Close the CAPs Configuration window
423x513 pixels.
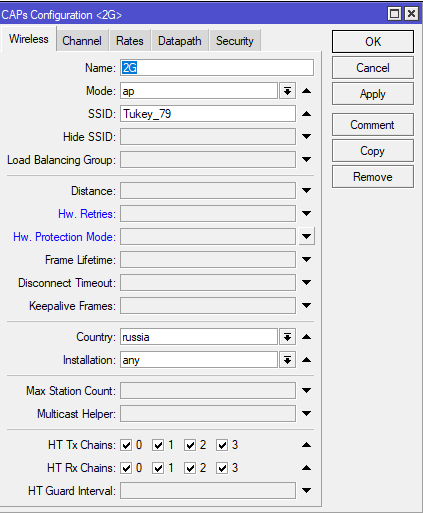pos(411,14)
